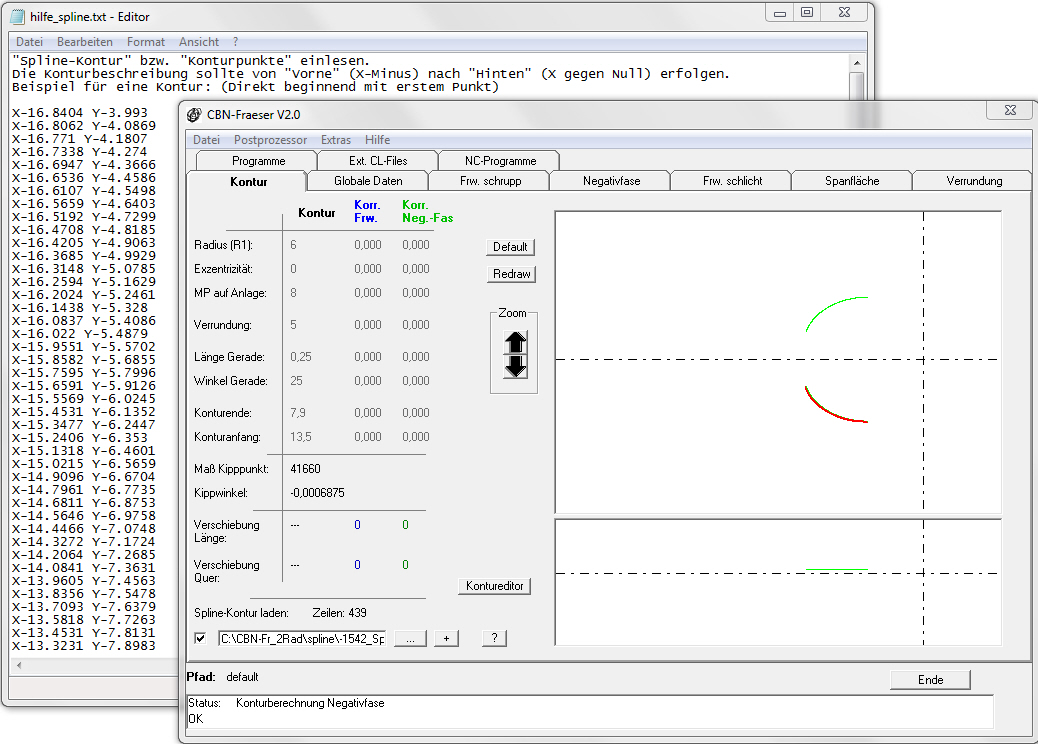Switch to the Globale Daten tab
This screenshot has width=1038, height=744.
[368, 181]
